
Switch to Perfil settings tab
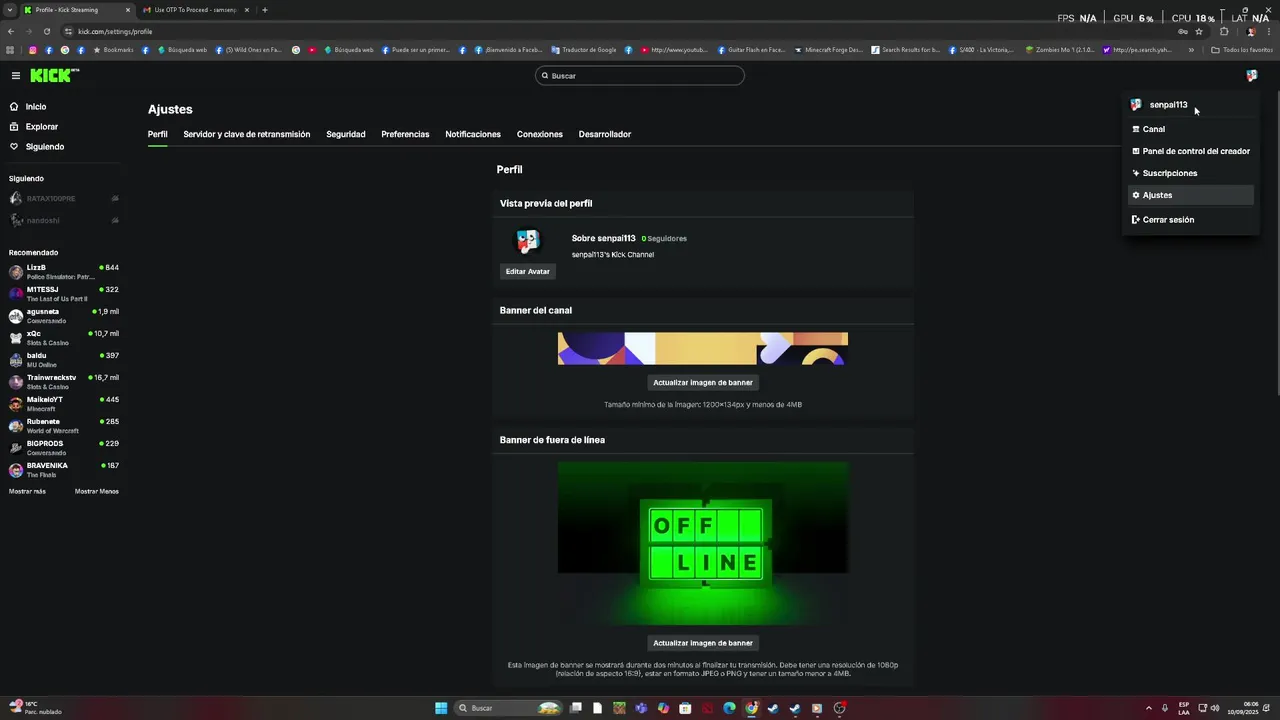pos(157,134)
